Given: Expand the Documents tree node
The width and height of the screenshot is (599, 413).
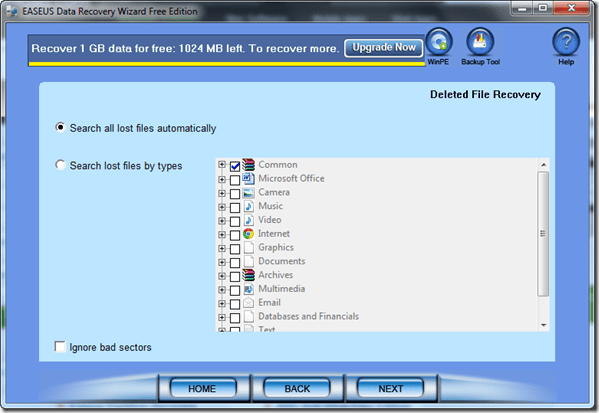Looking at the screenshot, I should pos(222,262).
